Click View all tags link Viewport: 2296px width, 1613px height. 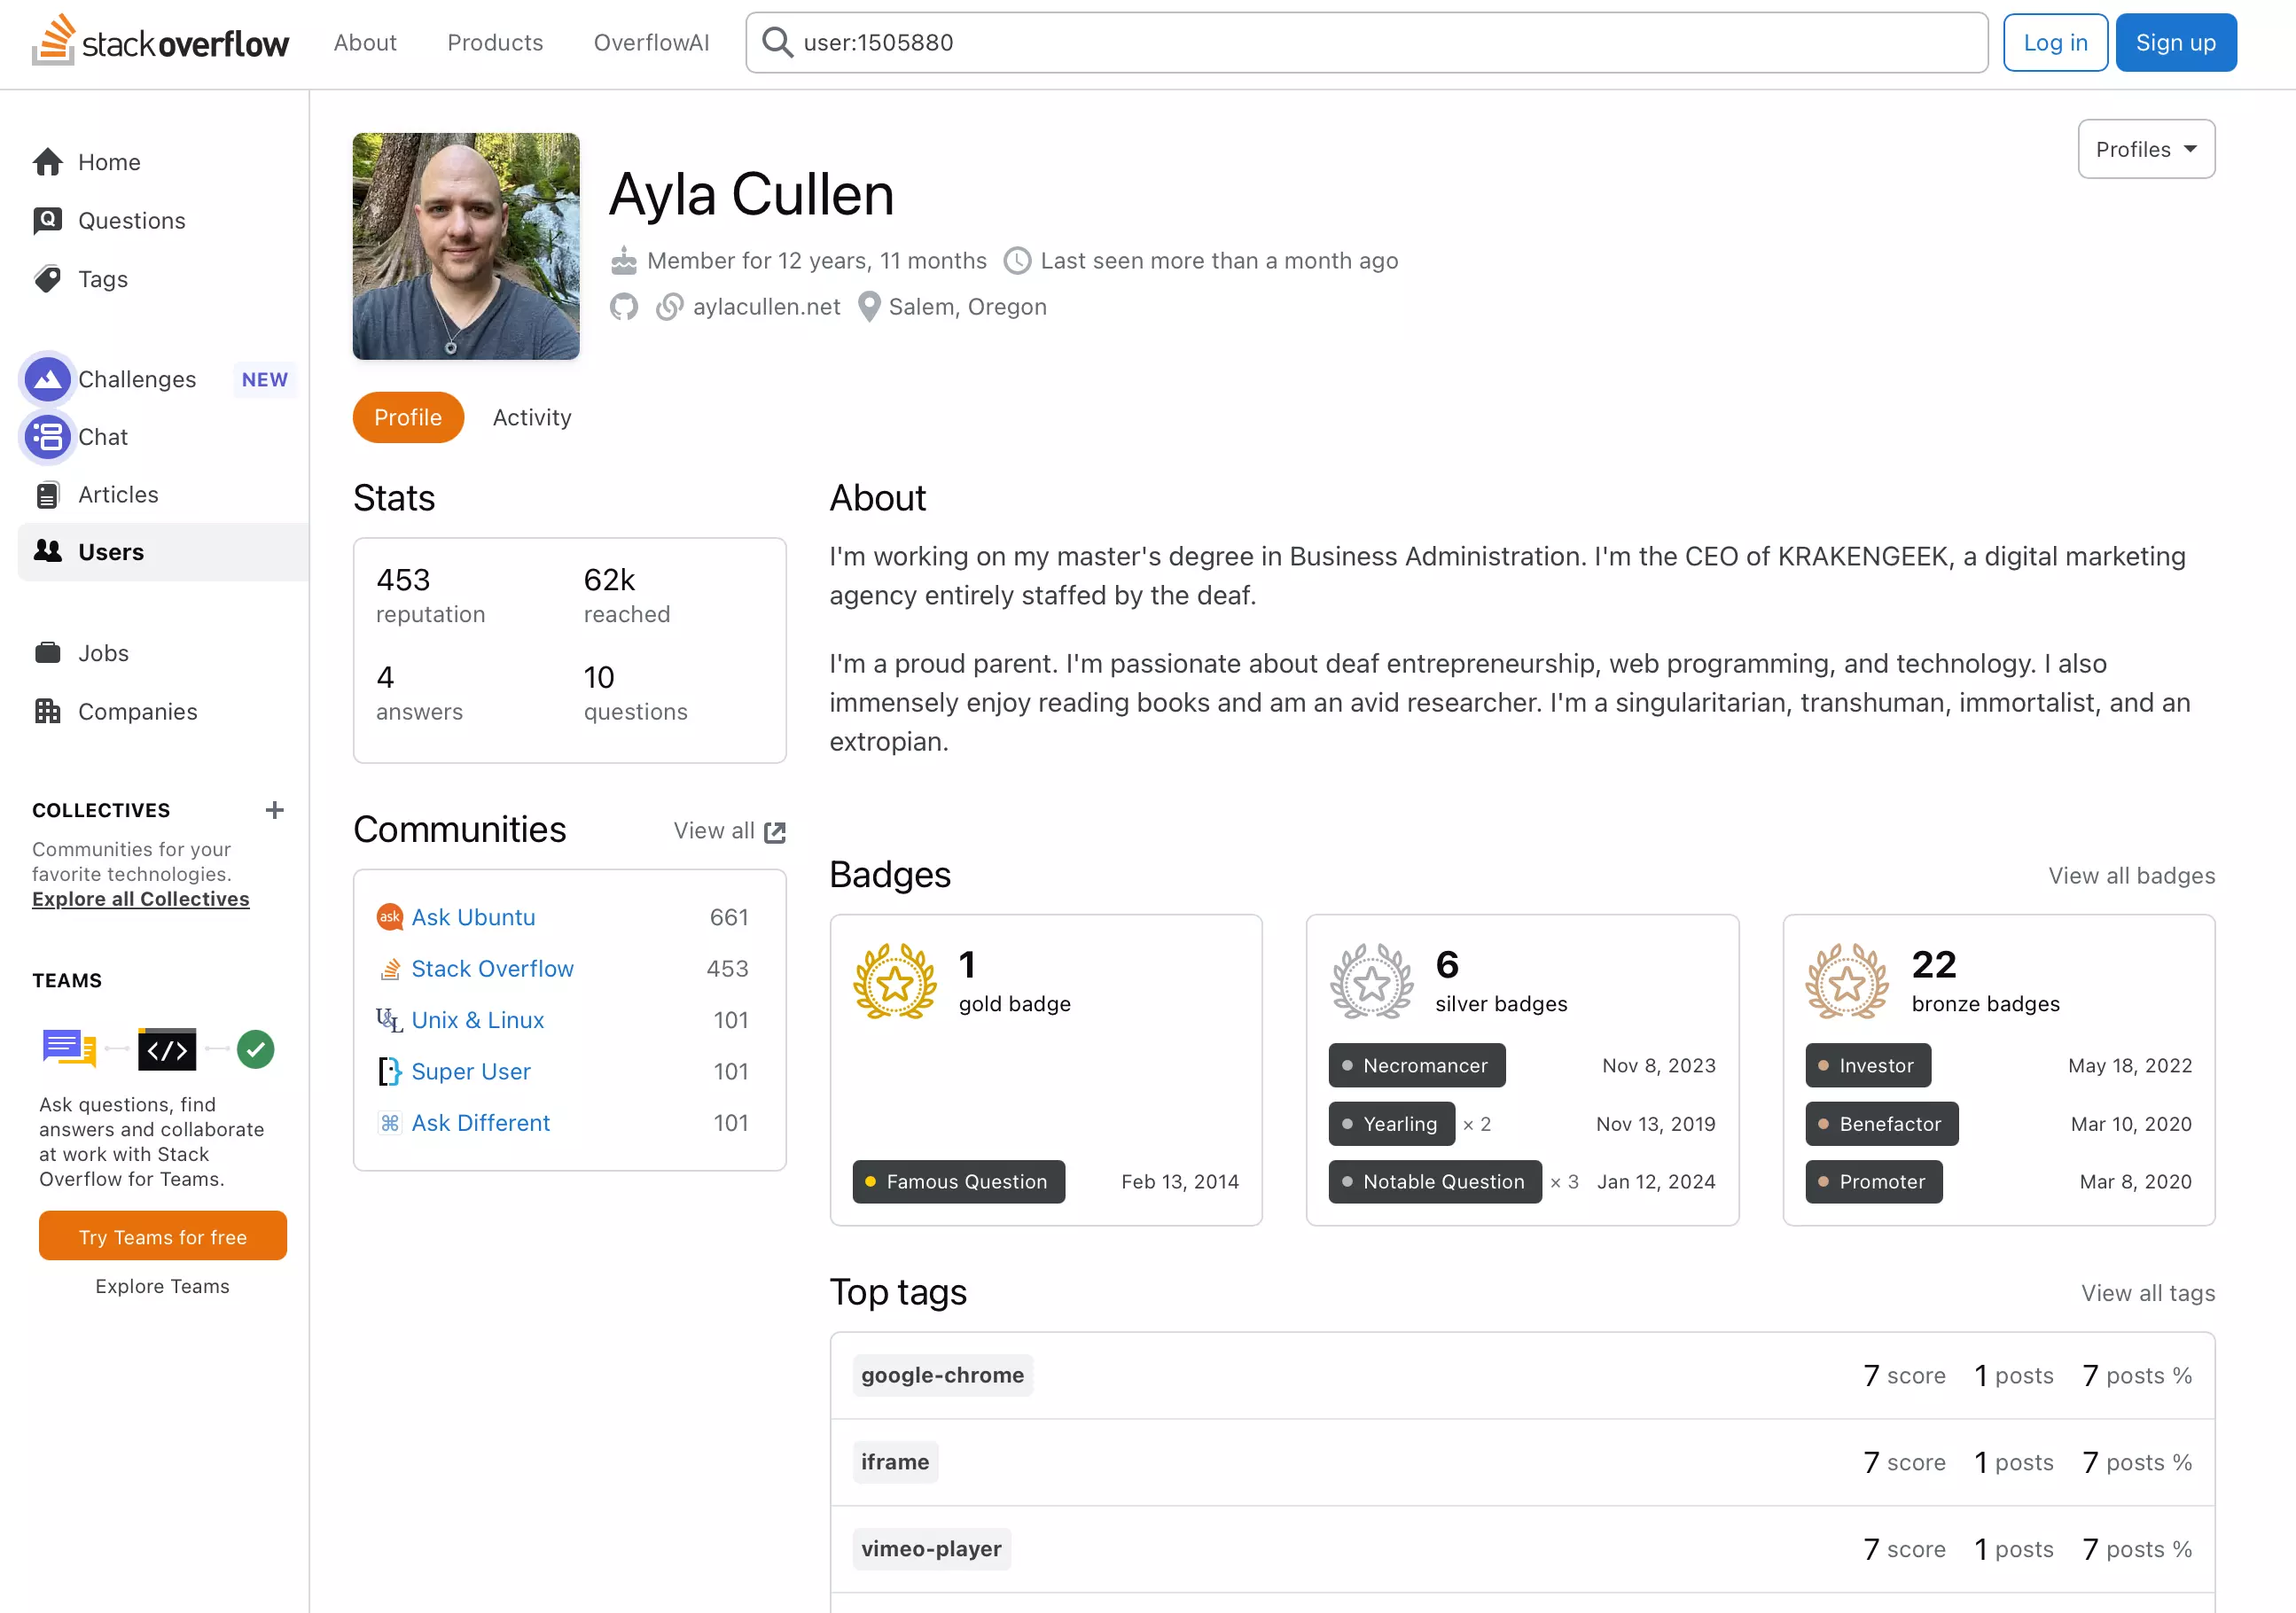click(x=2148, y=1293)
